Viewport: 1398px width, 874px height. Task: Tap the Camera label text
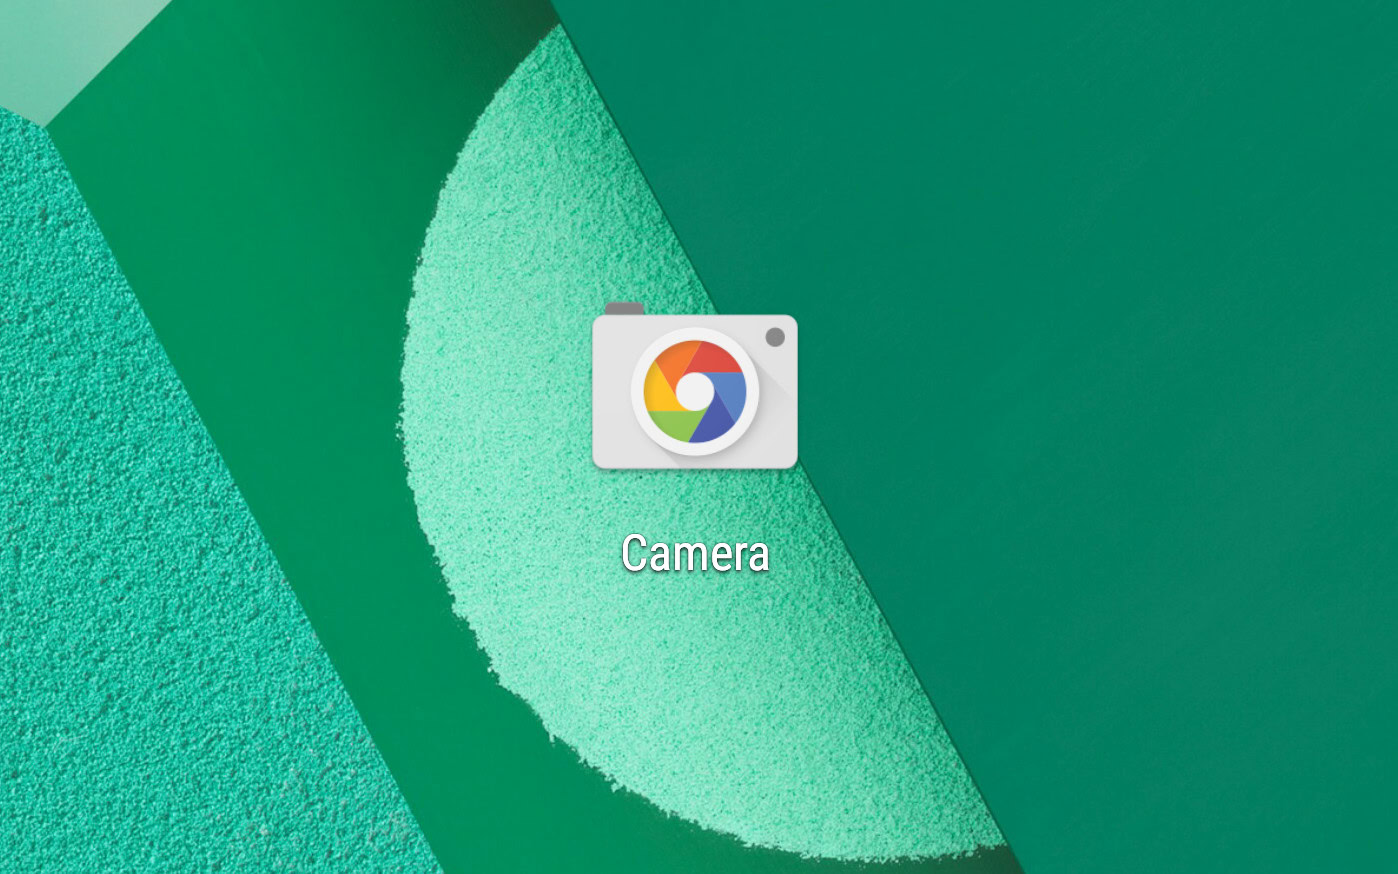click(695, 553)
